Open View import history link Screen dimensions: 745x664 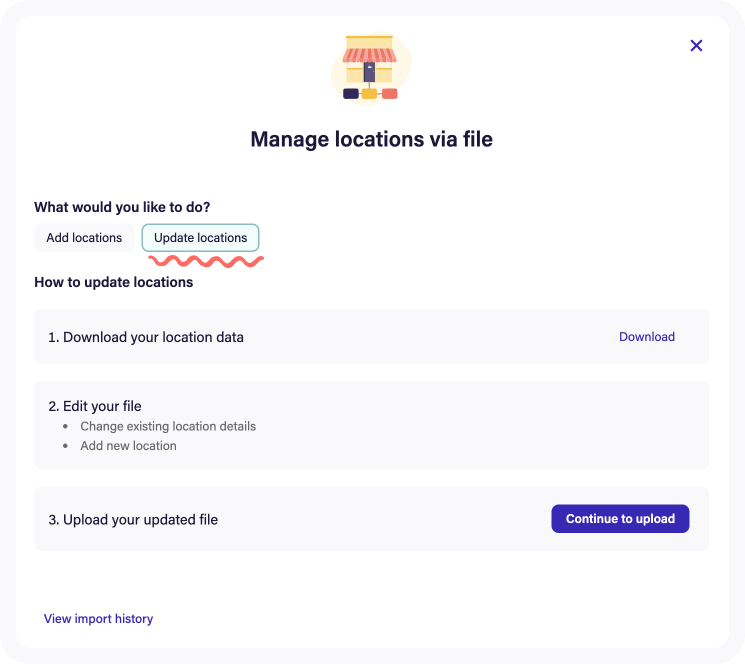pyautogui.click(x=98, y=618)
